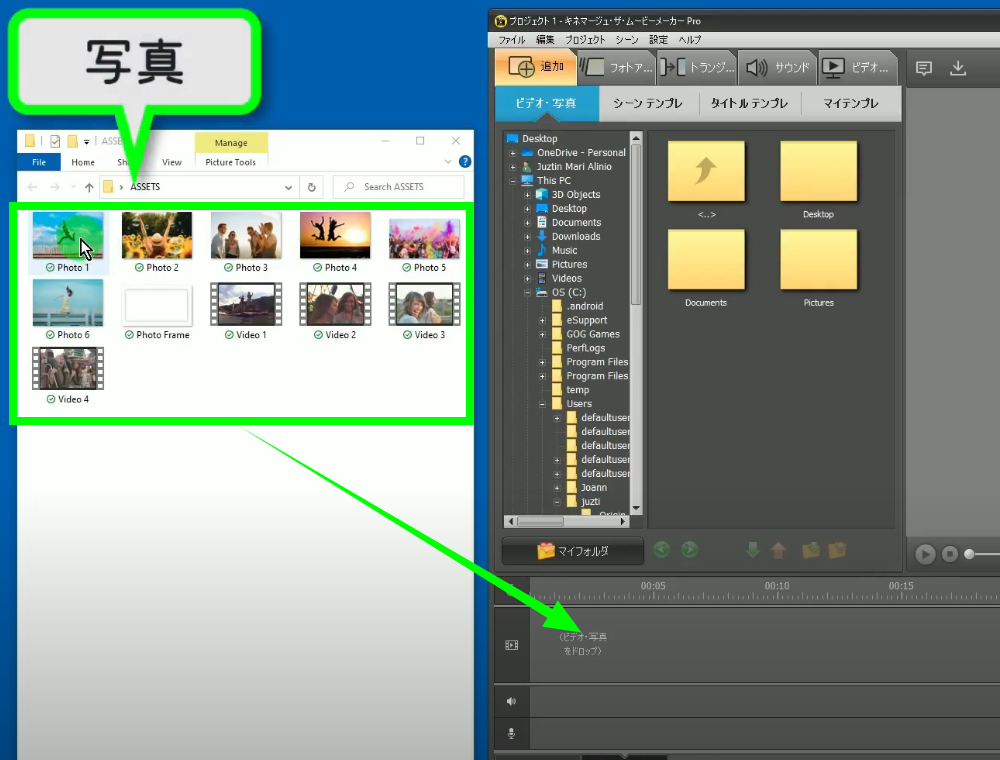Expand the Program Files tree node
The width and height of the screenshot is (1000, 760).
(x=542, y=362)
